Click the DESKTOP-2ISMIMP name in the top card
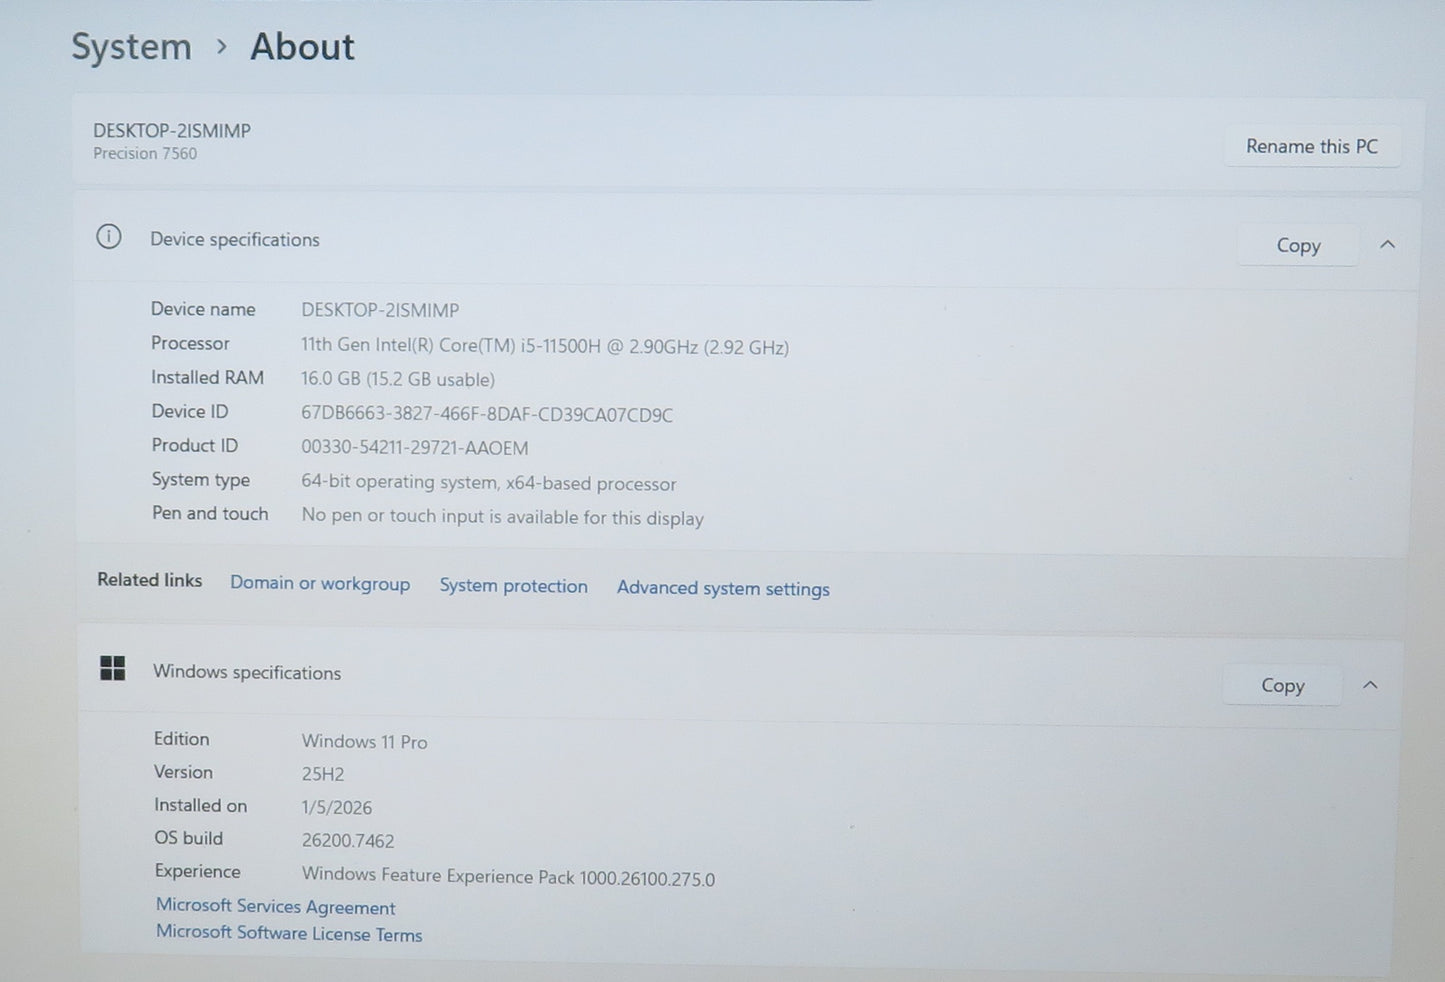The width and height of the screenshot is (1445, 982). tap(172, 131)
